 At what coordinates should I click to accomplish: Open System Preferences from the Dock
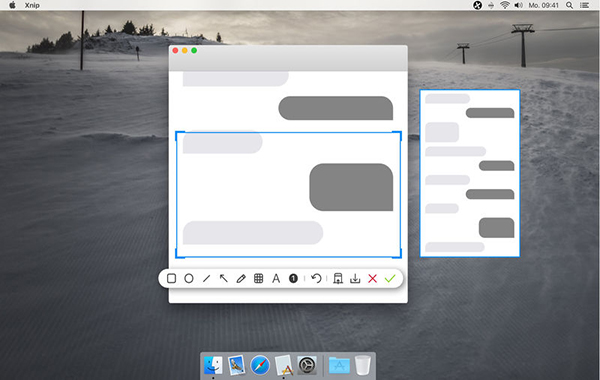(307, 365)
